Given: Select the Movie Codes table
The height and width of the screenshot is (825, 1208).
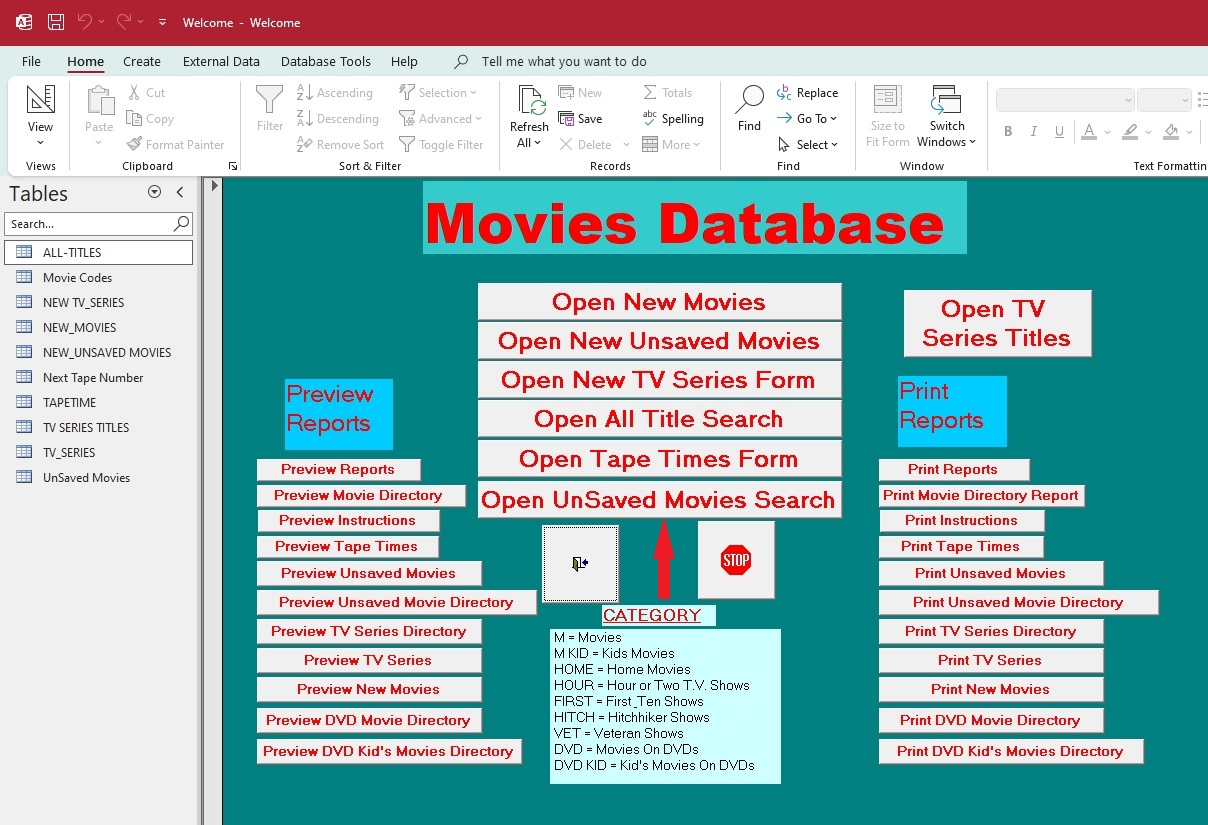Looking at the screenshot, I should point(99,277).
